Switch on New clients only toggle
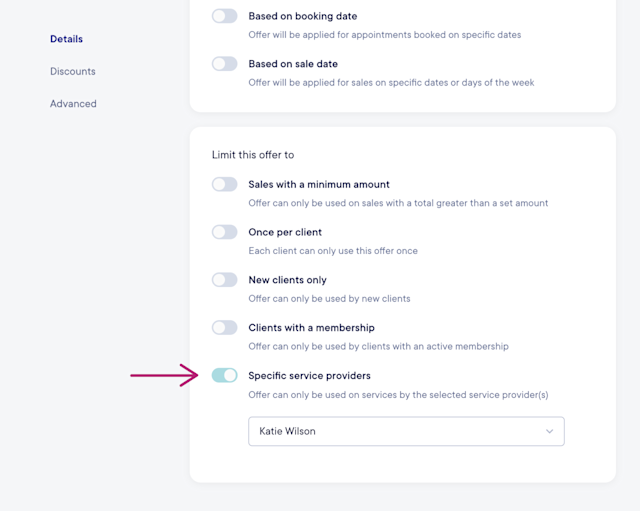The image size is (640, 511). click(224, 280)
